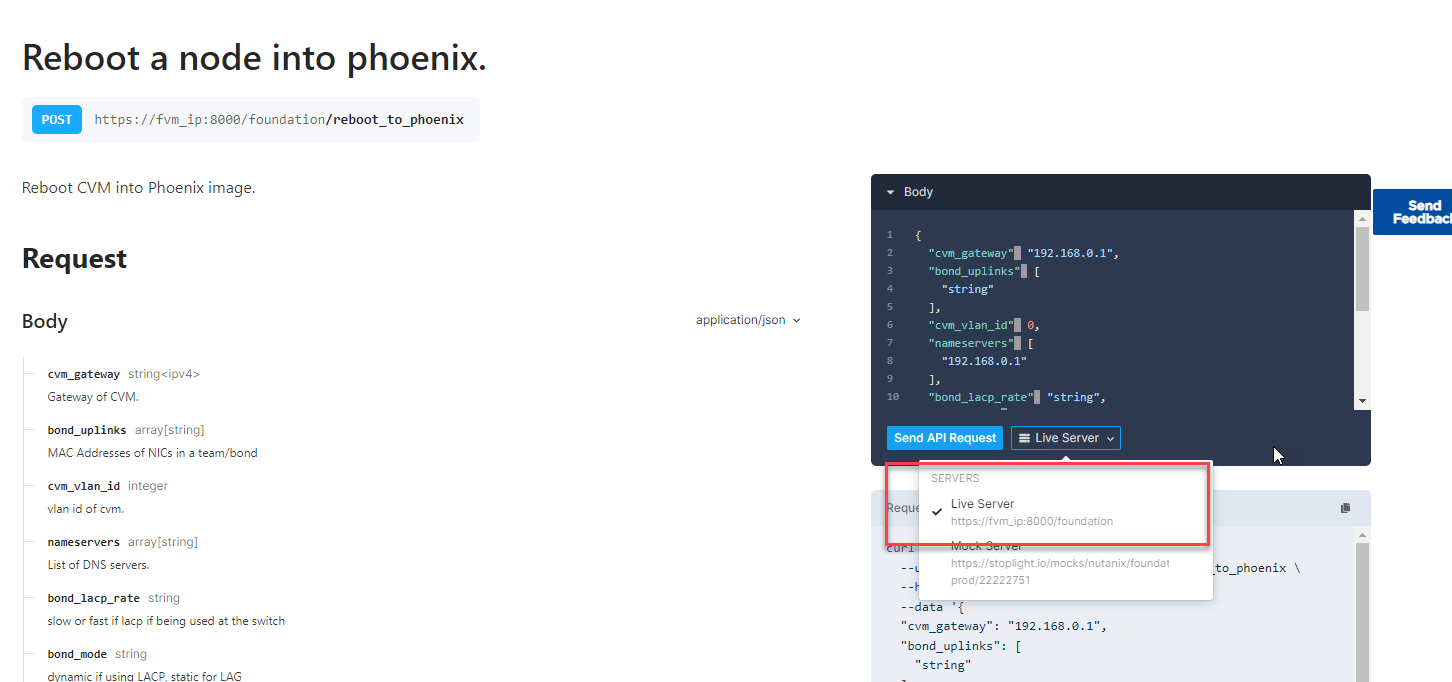Open the Live Server server selector
The image size is (1452, 682).
1065,438
